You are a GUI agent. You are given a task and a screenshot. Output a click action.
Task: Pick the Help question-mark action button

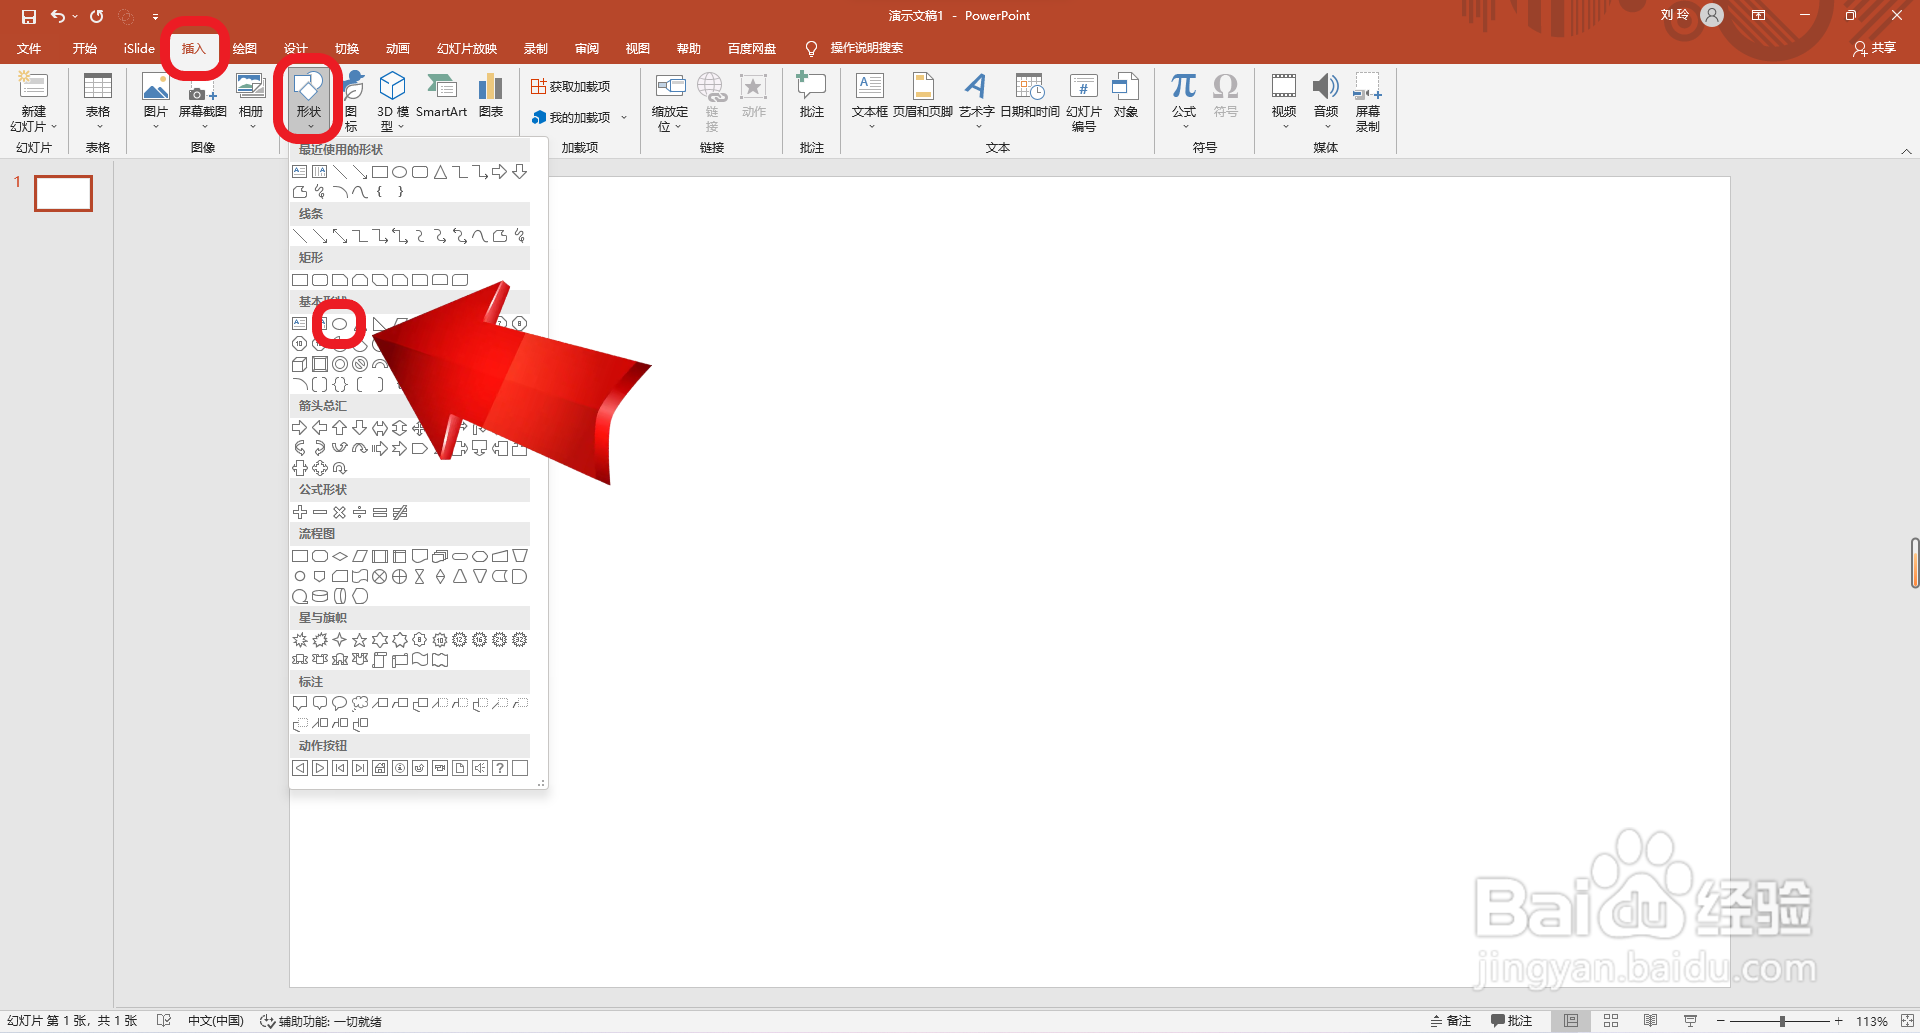tap(500, 768)
